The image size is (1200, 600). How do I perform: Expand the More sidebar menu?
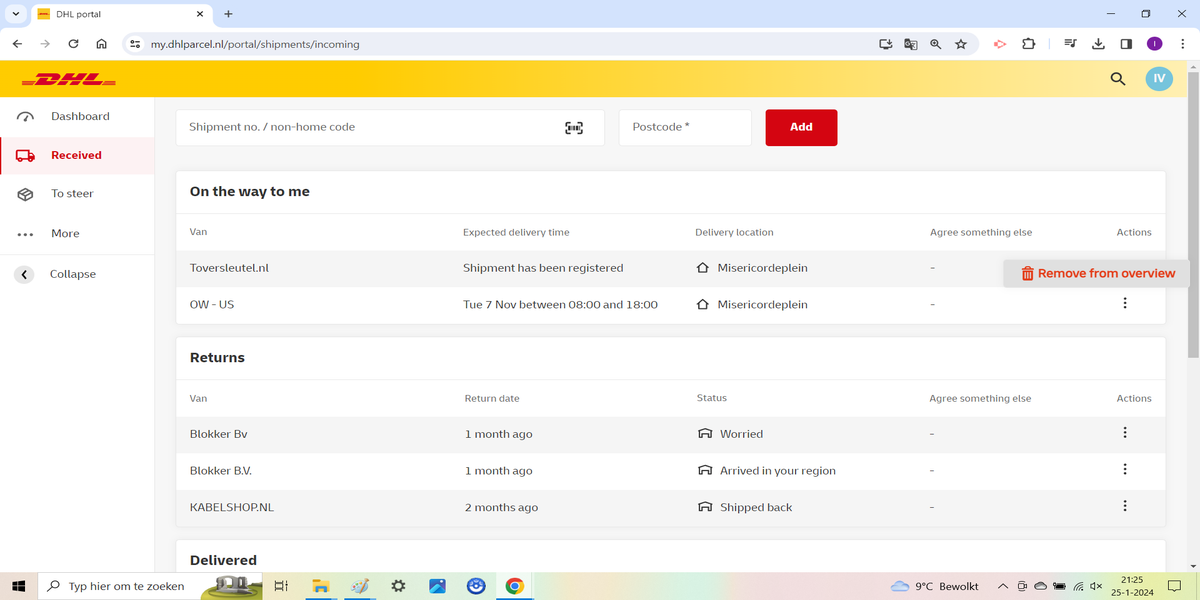click(x=65, y=234)
